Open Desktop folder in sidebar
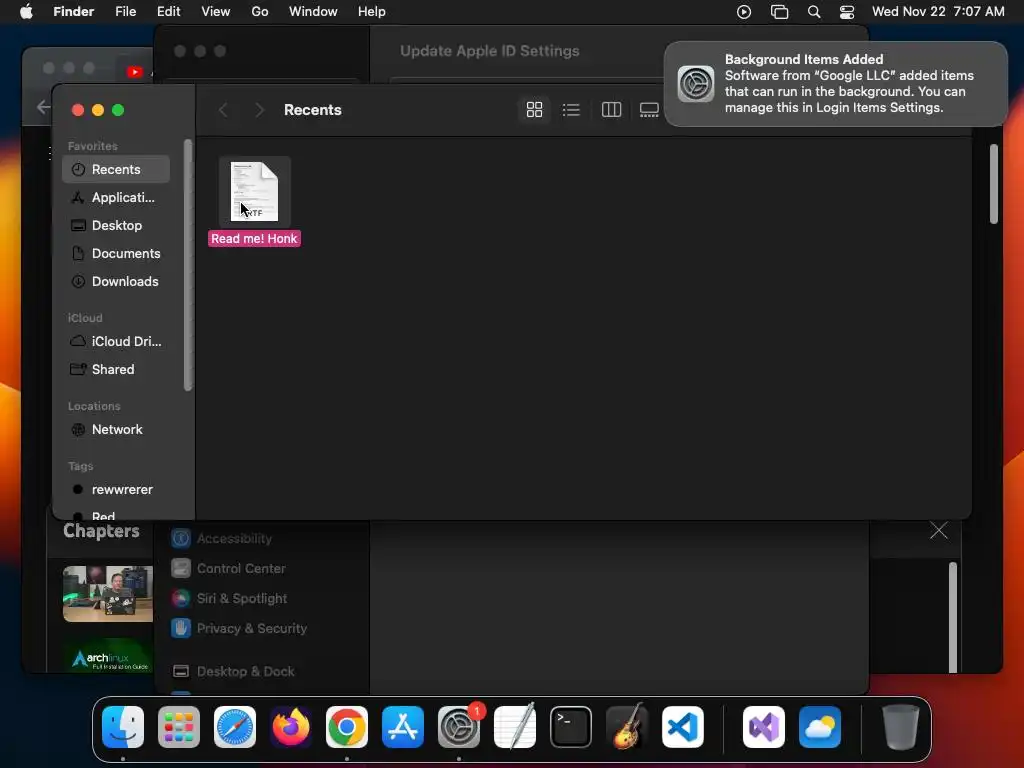The height and width of the screenshot is (768, 1024). pyautogui.click(x=116, y=225)
